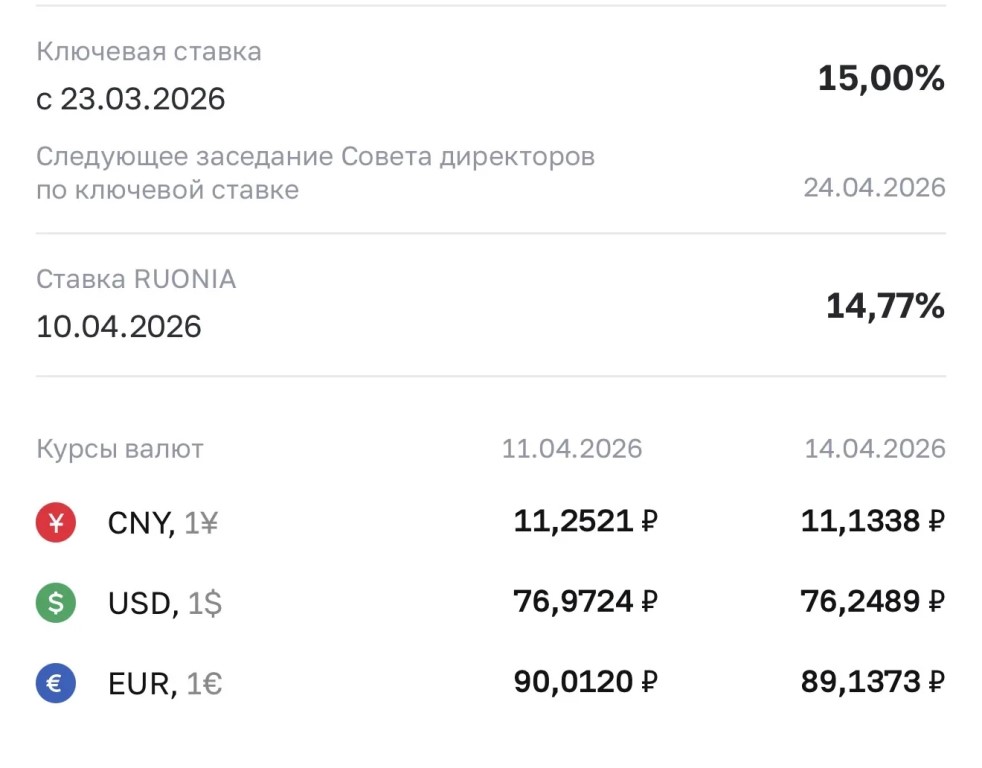Click the red CNY yuan currency icon
This screenshot has width=982, height=768.
[56, 522]
